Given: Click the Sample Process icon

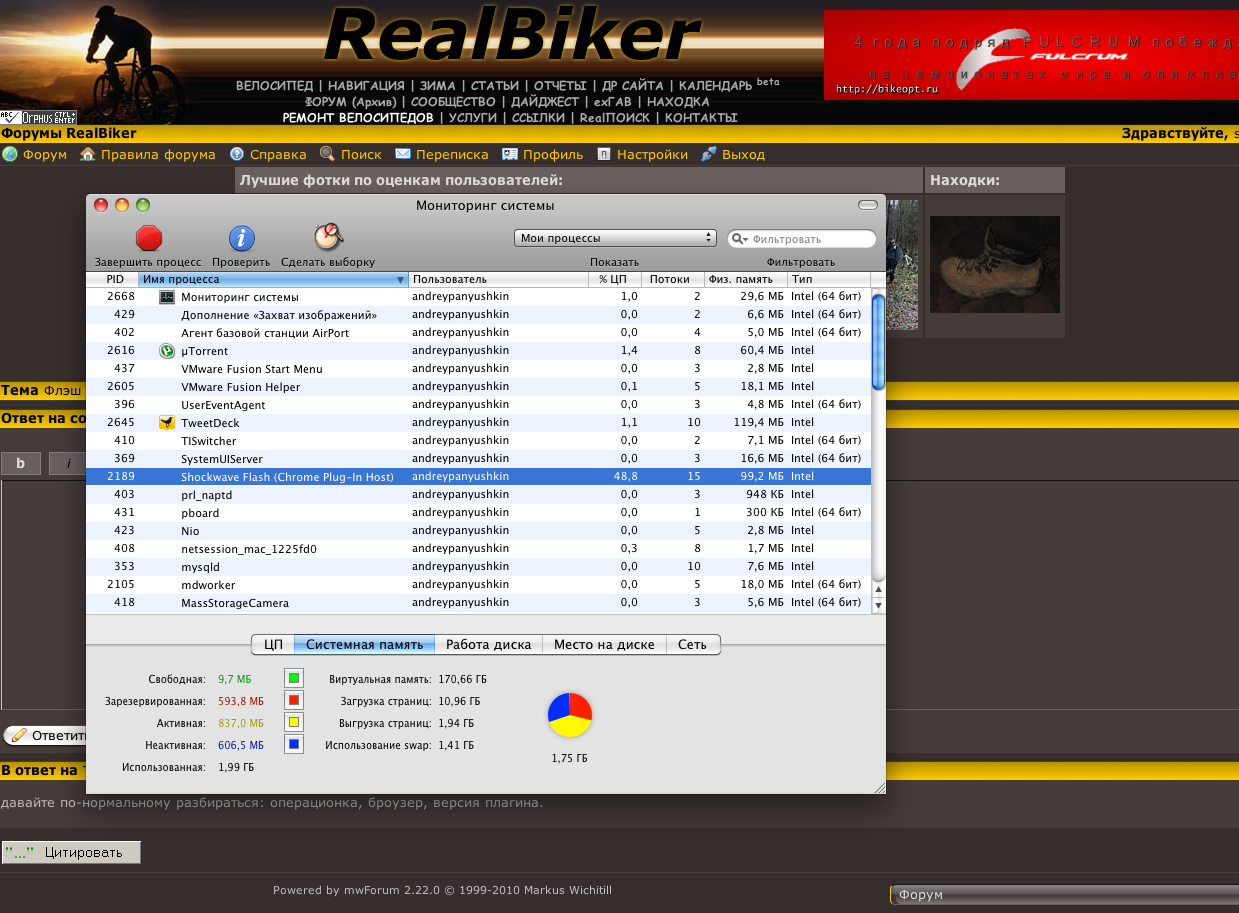Looking at the screenshot, I should coord(328,237).
